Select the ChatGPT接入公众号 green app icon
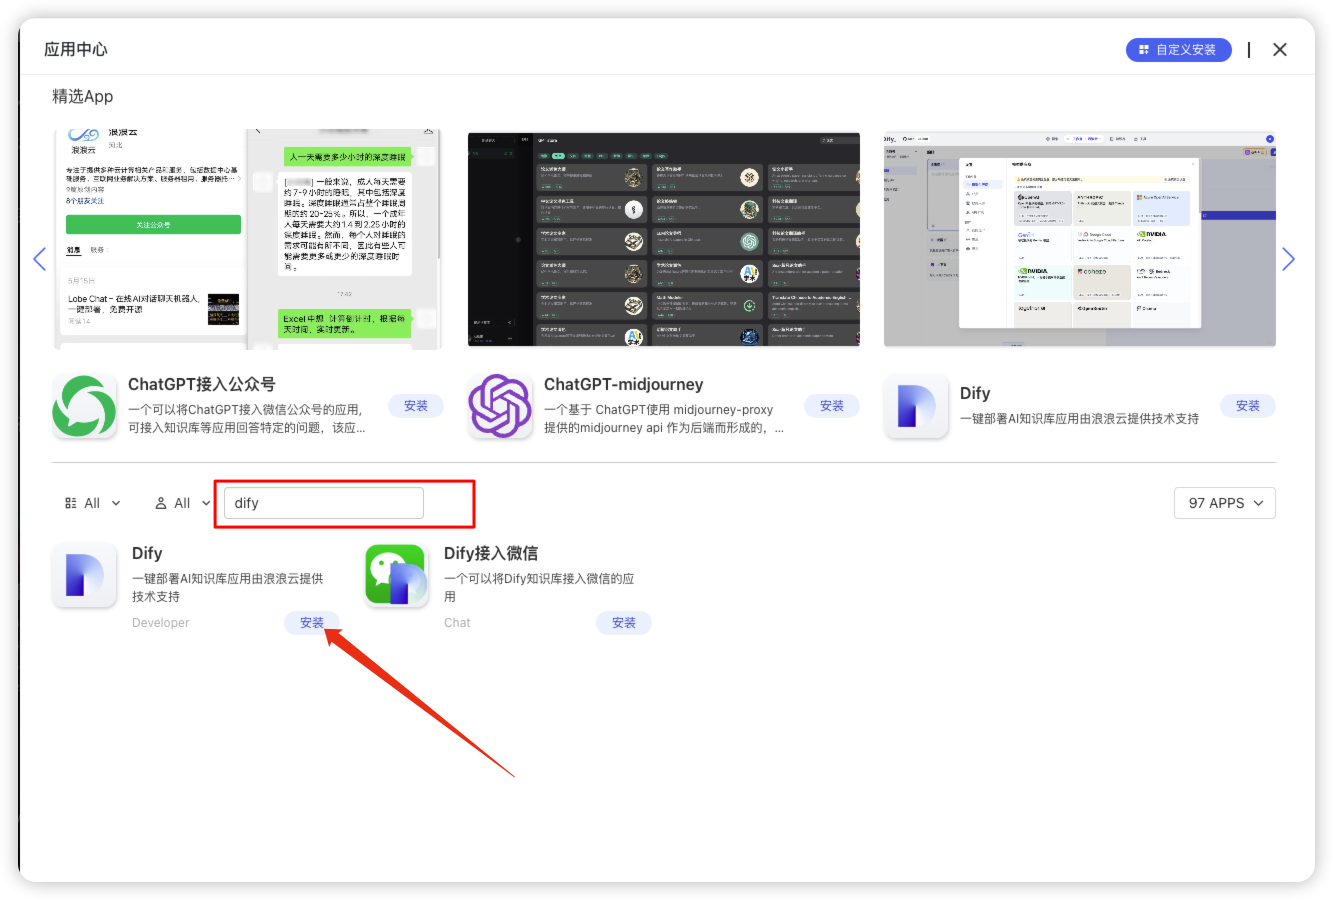Screen dimensions: 1333x900 click(x=85, y=405)
